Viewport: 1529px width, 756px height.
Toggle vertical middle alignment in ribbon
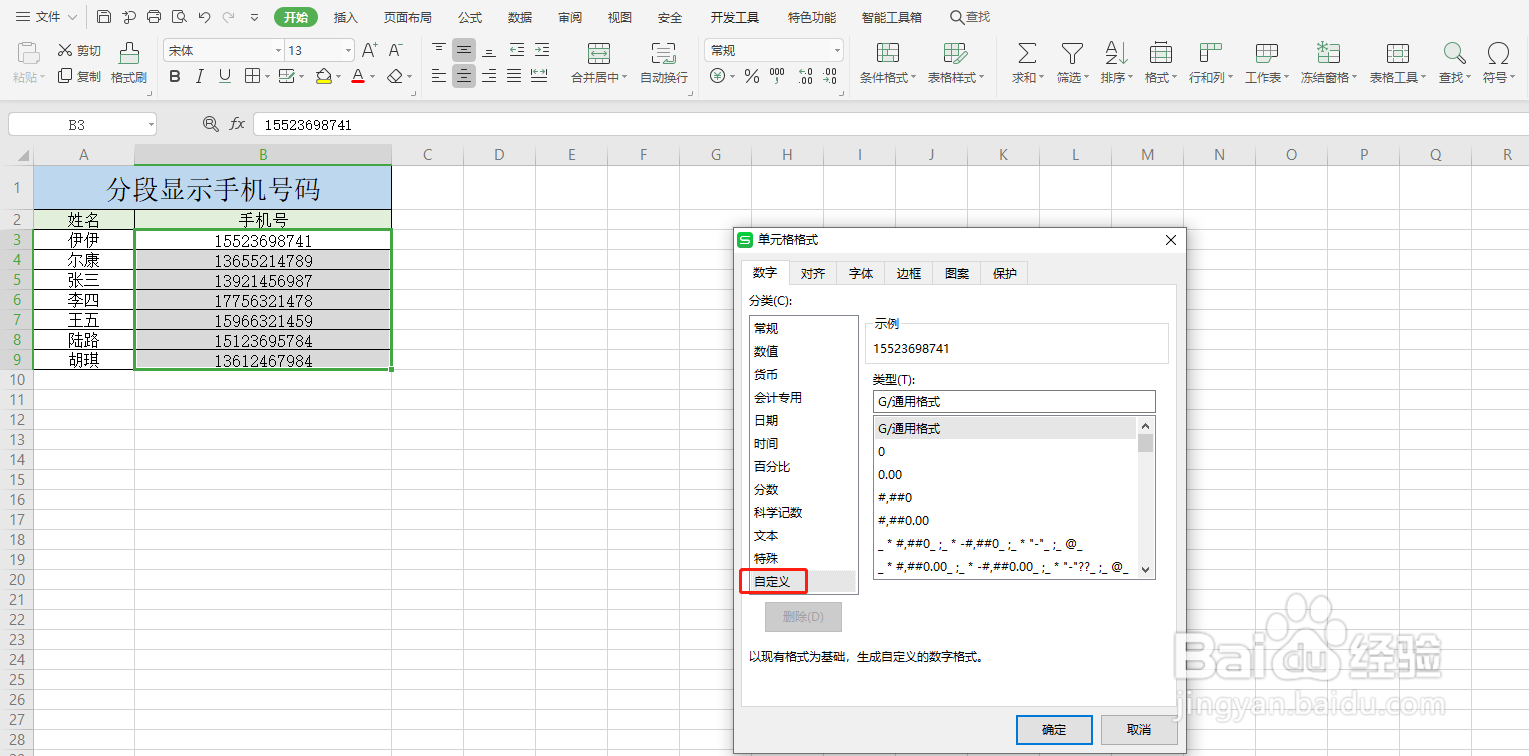pyautogui.click(x=464, y=50)
